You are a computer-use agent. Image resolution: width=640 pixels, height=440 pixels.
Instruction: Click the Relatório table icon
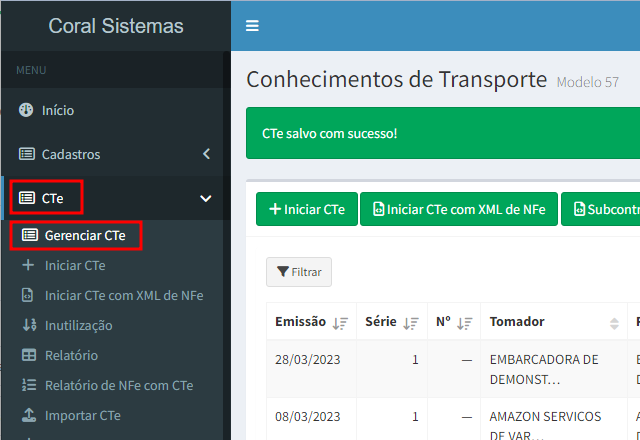click(x=28, y=355)
